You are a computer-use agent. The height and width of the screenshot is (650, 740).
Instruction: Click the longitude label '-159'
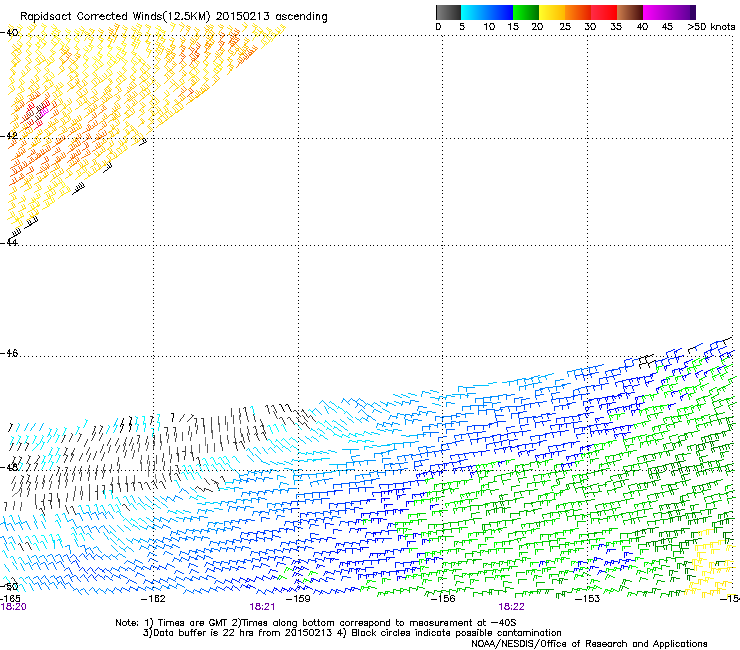click(x=298, y=599)
